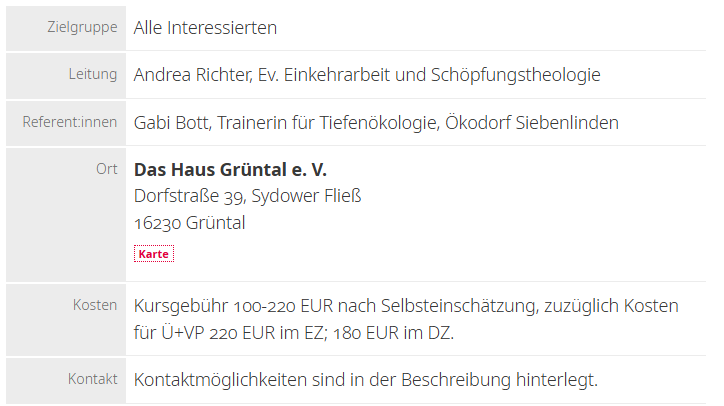This screenshot has height=406, width=724.
Task: Click the Leitung row label
Action: tap(92, 75)
